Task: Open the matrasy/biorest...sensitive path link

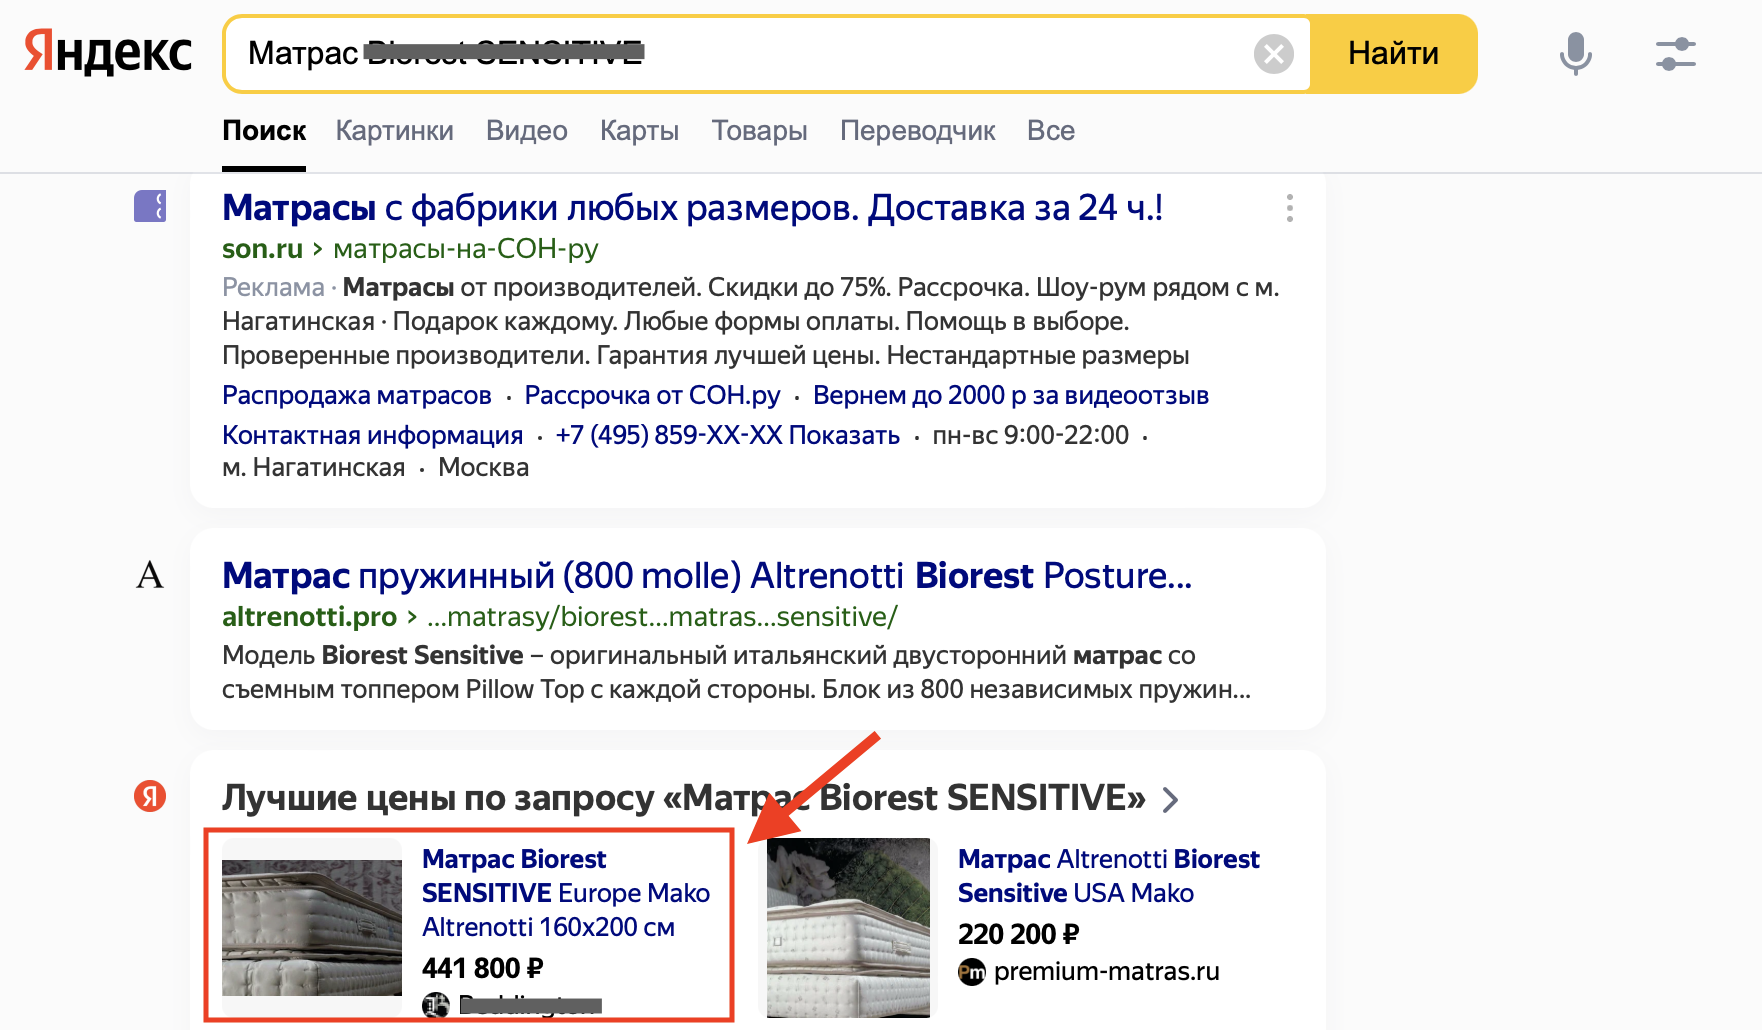Action: [662, 617]
